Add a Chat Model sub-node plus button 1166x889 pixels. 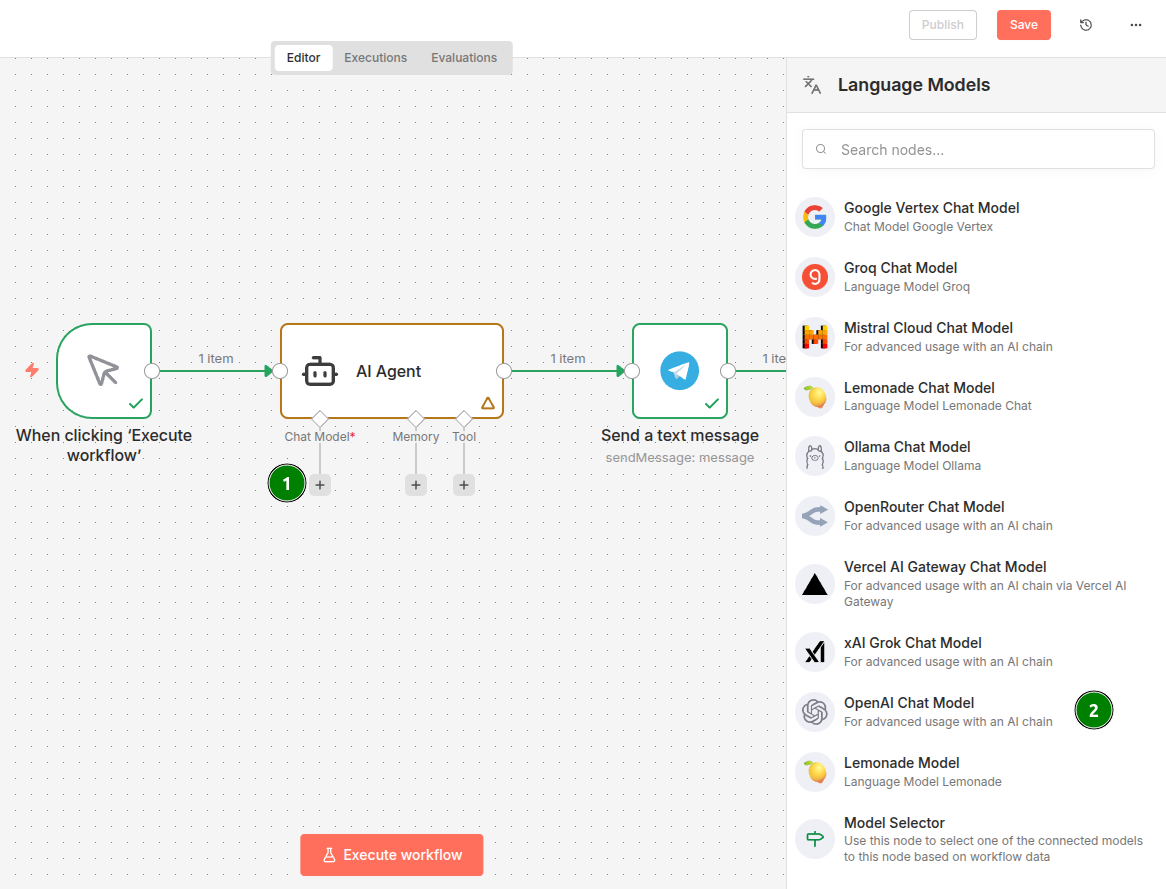[320, 485]
